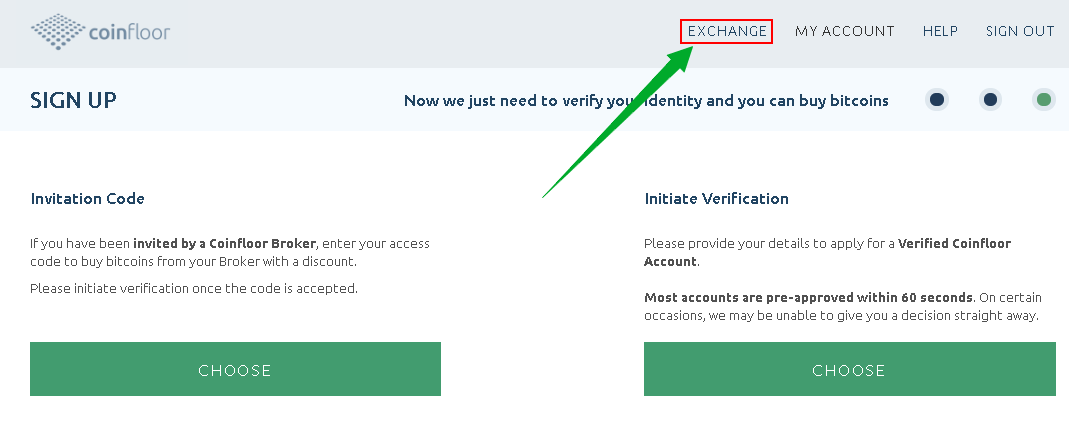
Task: Click the Initiate Verification heading
Action: [x=717, y=198]
